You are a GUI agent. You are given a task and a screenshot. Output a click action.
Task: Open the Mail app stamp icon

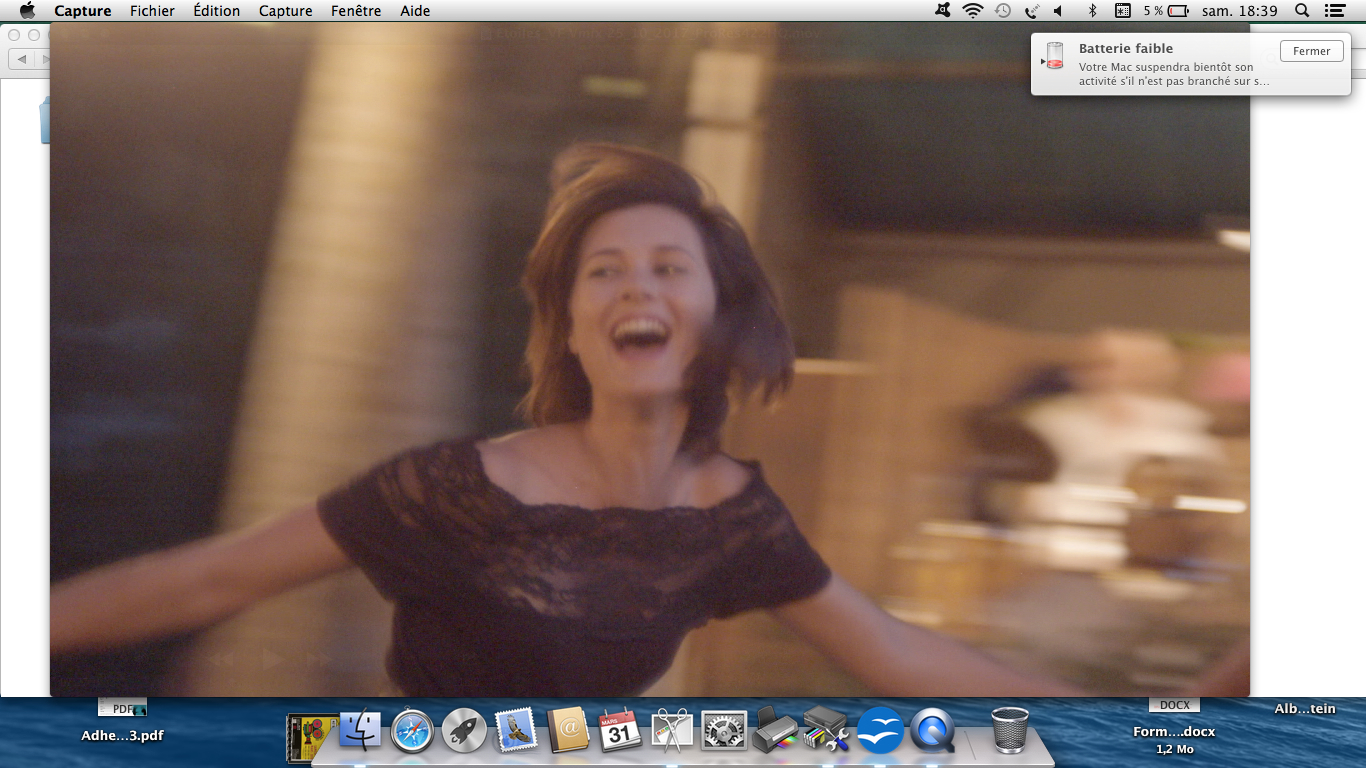(x=516, y=731)
